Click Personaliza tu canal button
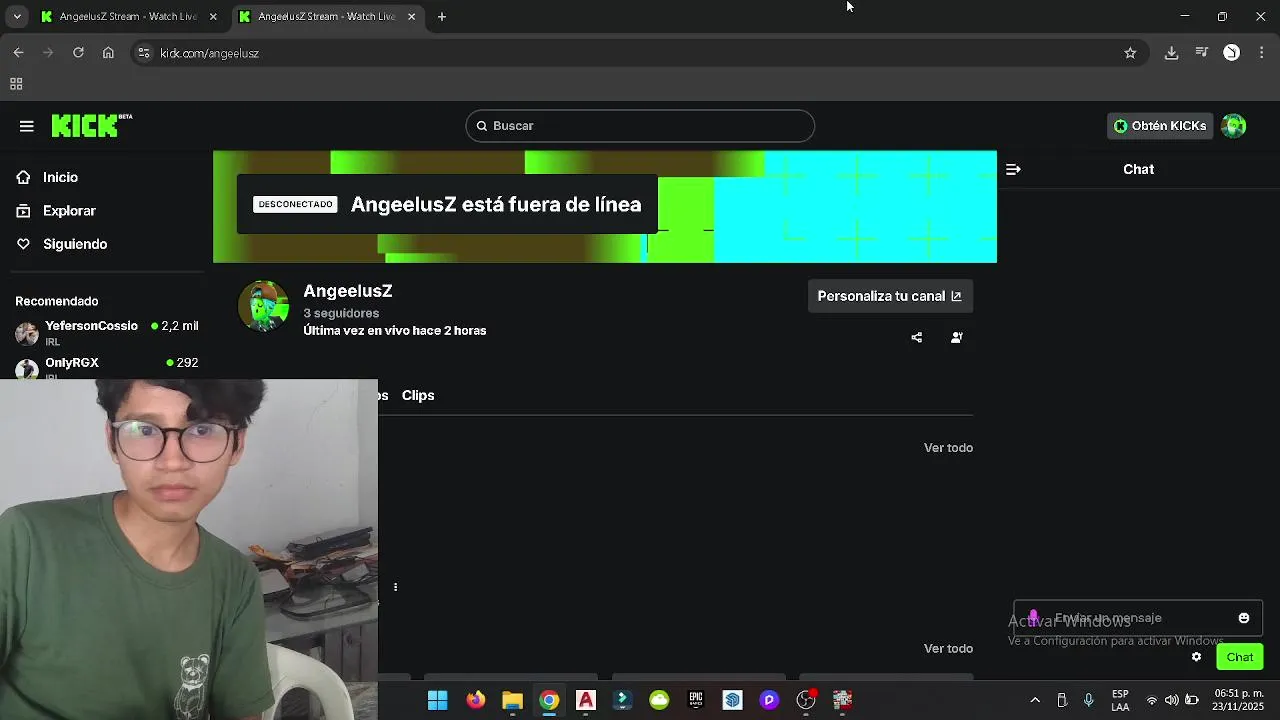Screen dimensions: 1280x720 click(890, 296)
